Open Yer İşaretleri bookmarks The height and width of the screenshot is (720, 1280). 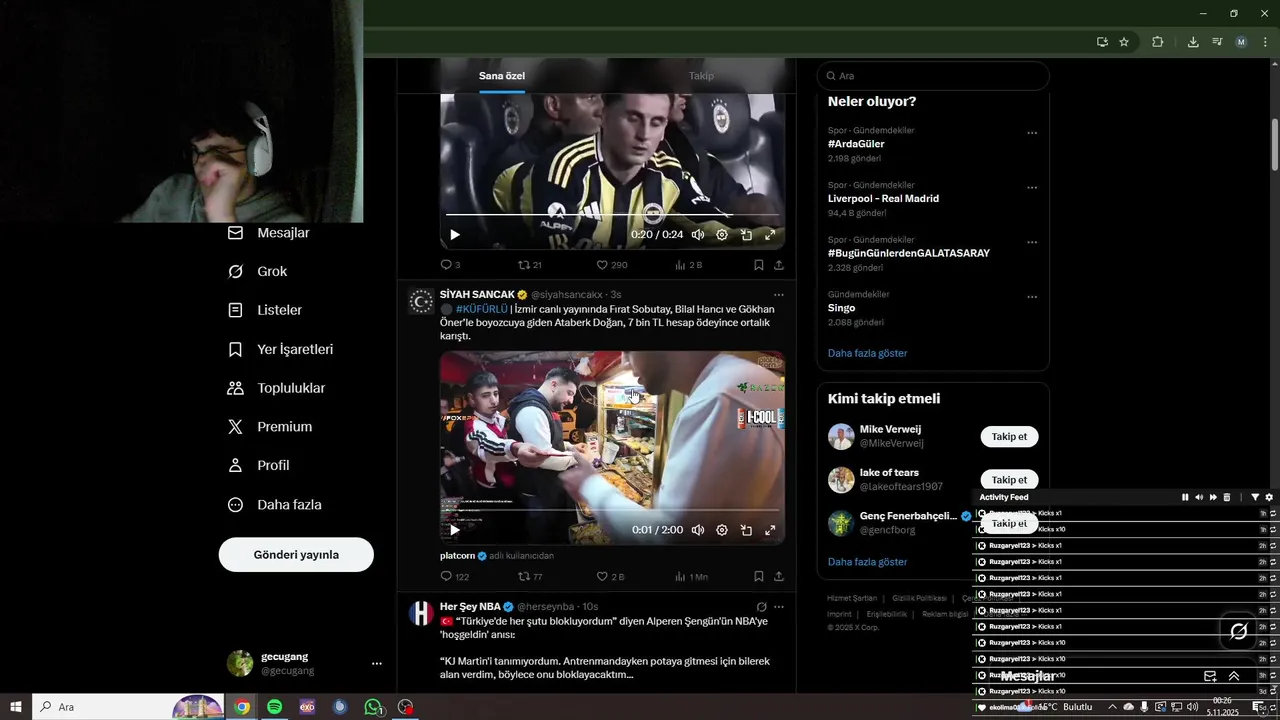281,349
